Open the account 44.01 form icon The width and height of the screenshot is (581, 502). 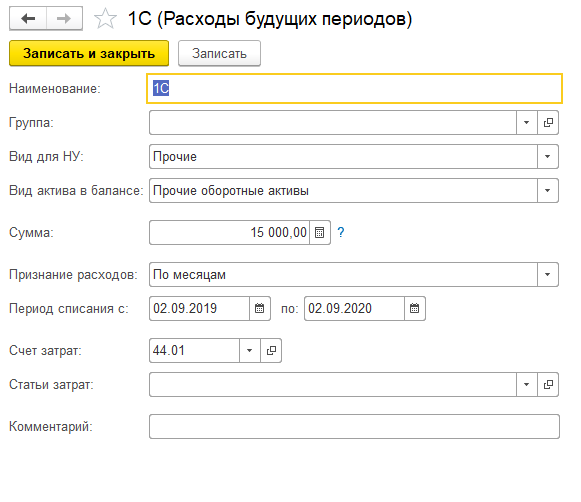[x=271, y=350]
